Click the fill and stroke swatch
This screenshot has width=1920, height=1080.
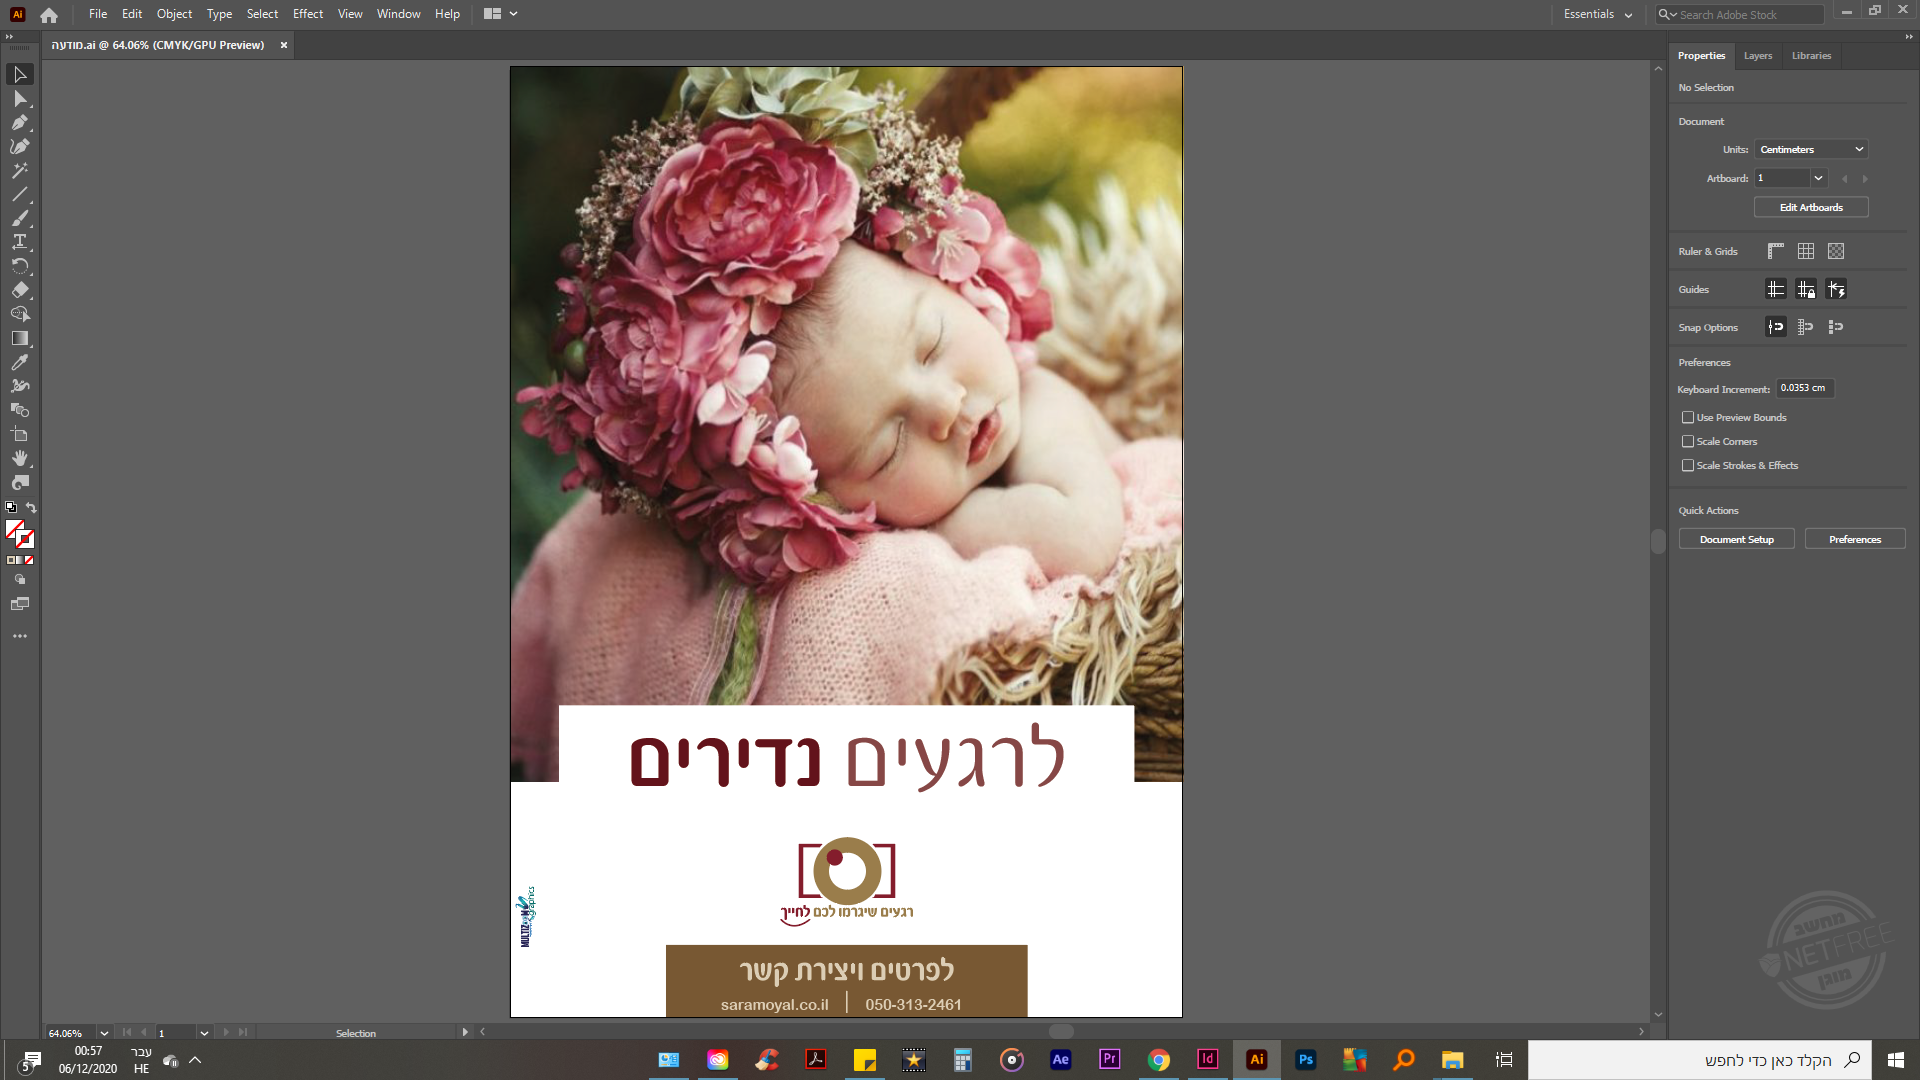pos(19,533)
